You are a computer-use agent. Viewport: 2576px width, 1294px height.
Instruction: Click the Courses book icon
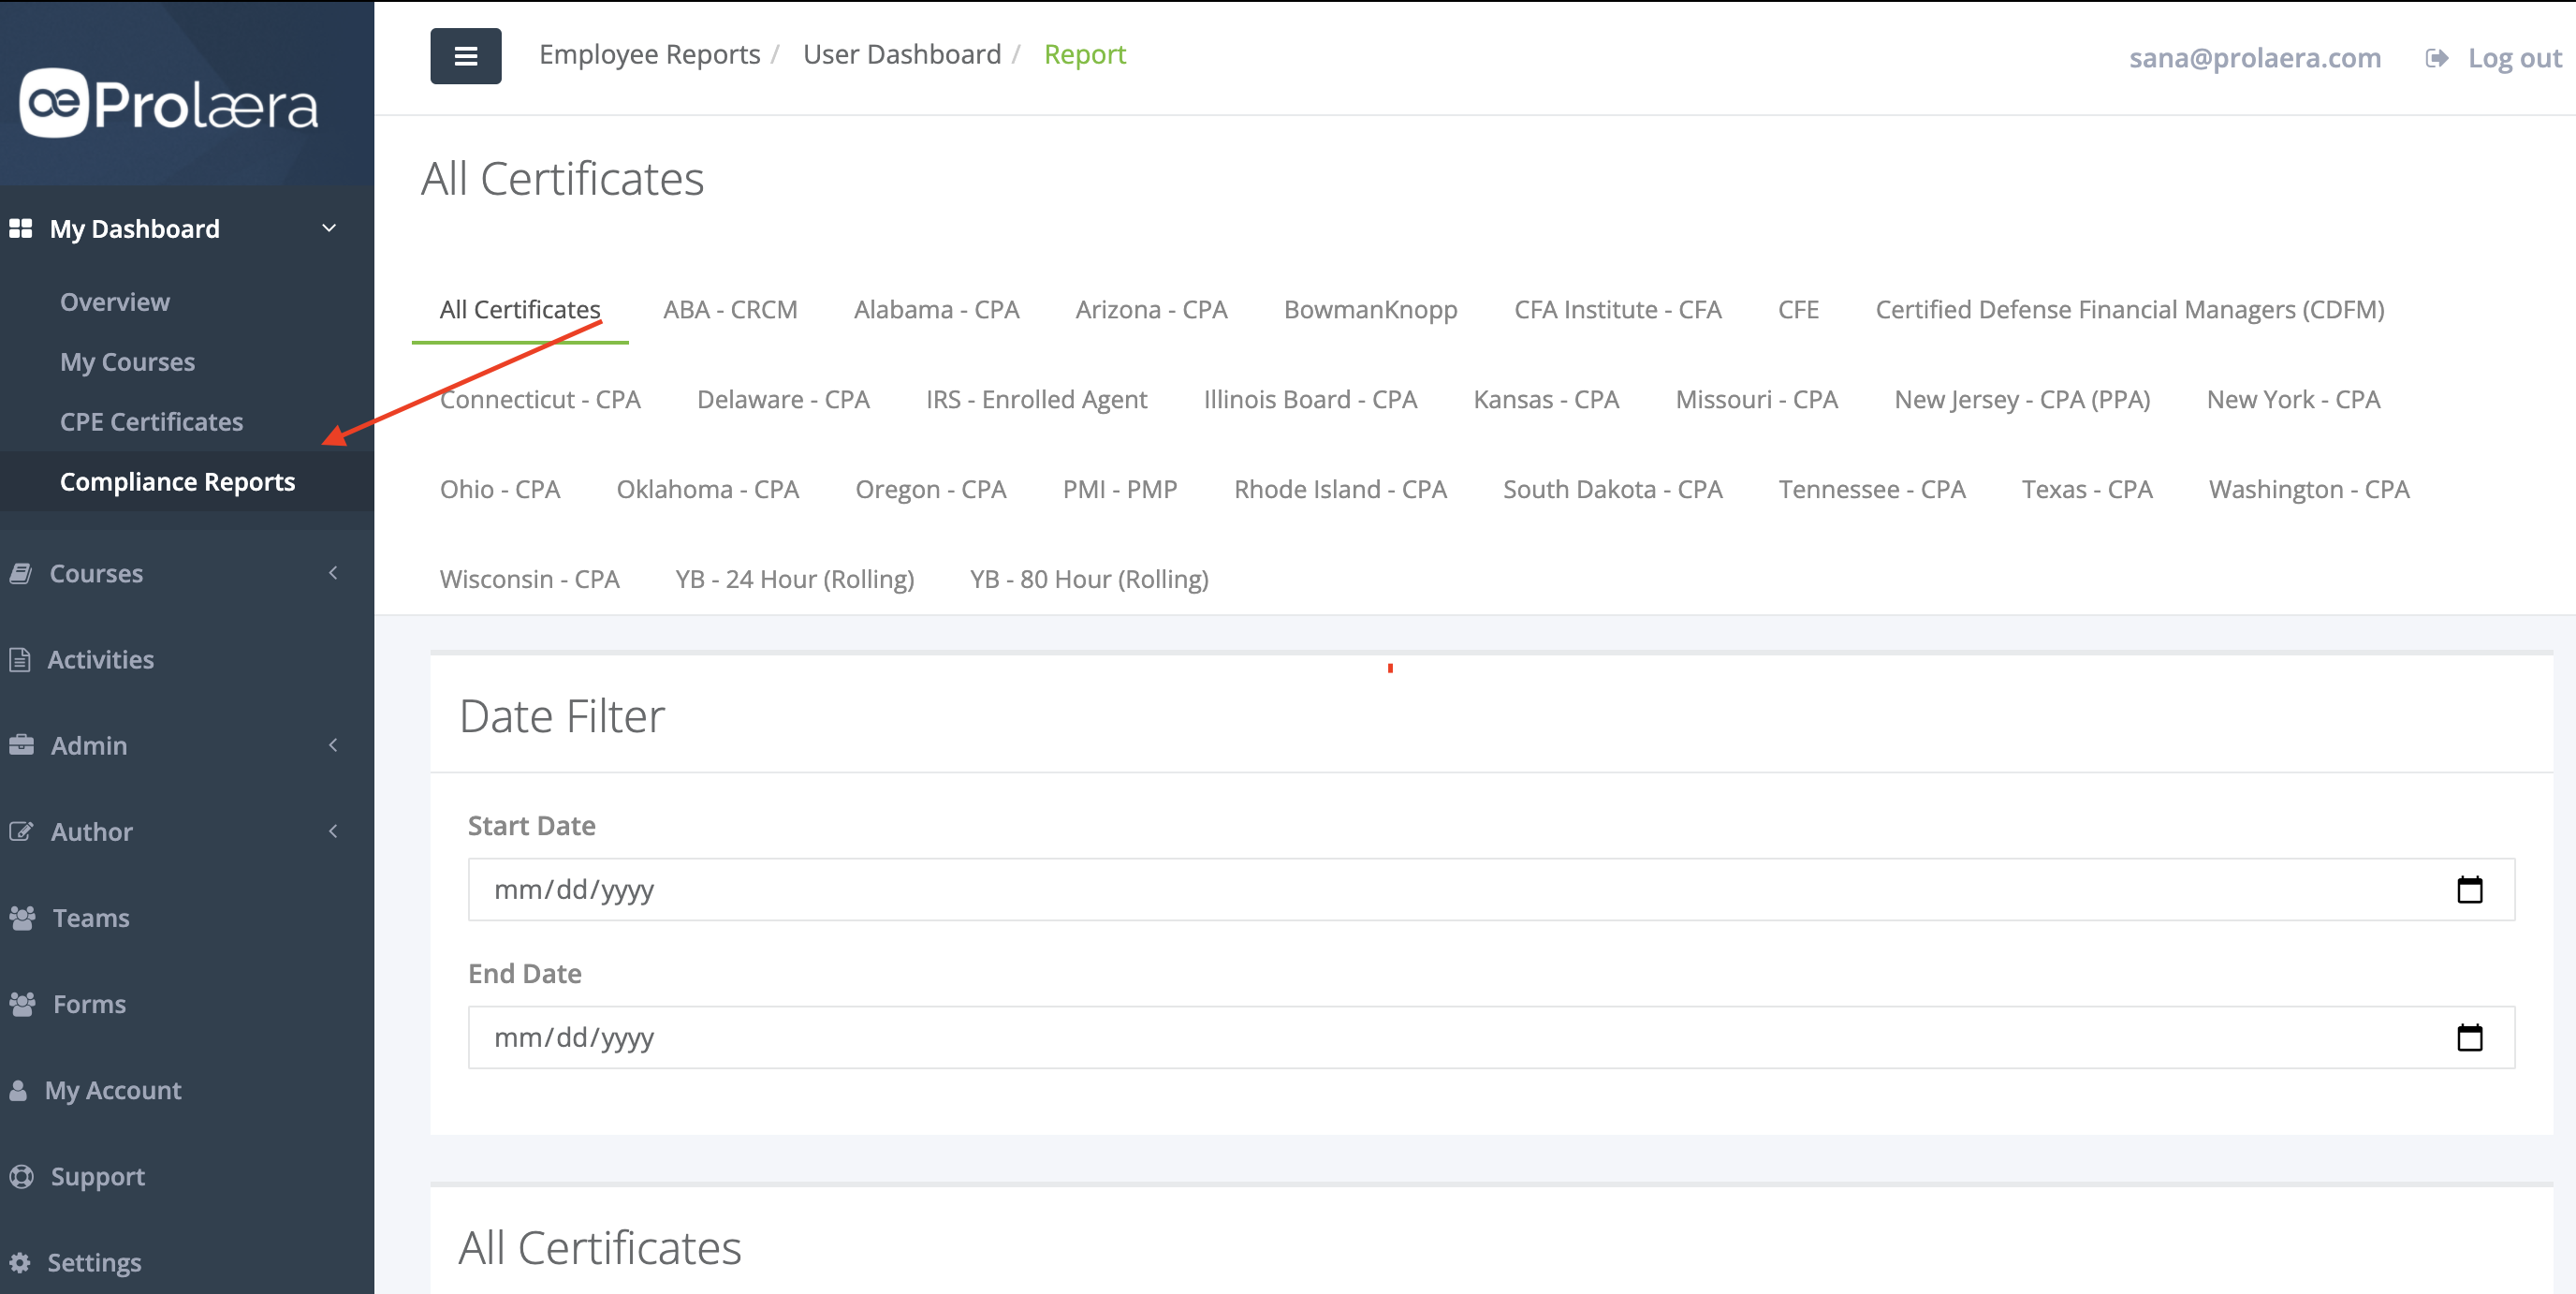[x=20, y=573]
